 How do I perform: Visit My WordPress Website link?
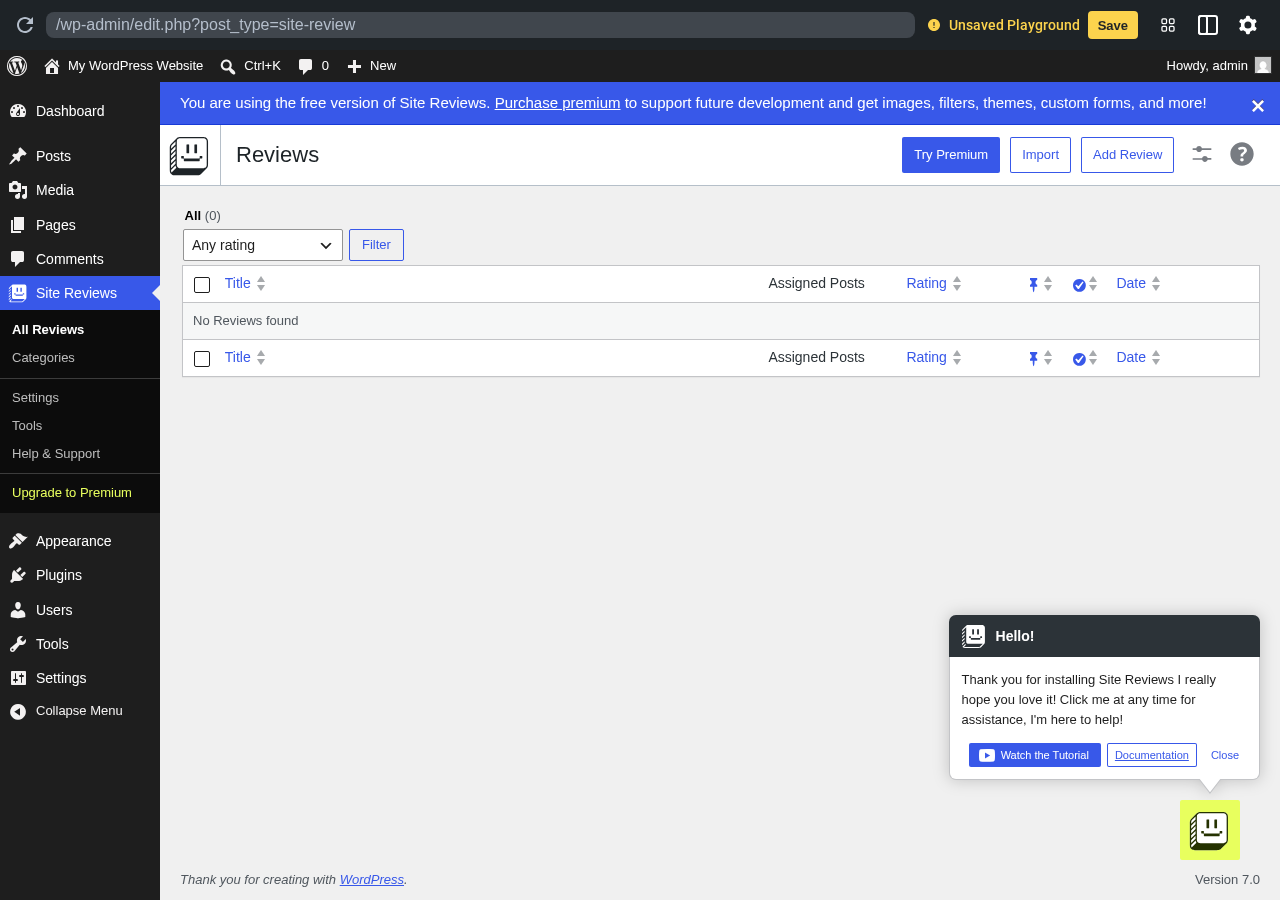(x=123, y=66)
